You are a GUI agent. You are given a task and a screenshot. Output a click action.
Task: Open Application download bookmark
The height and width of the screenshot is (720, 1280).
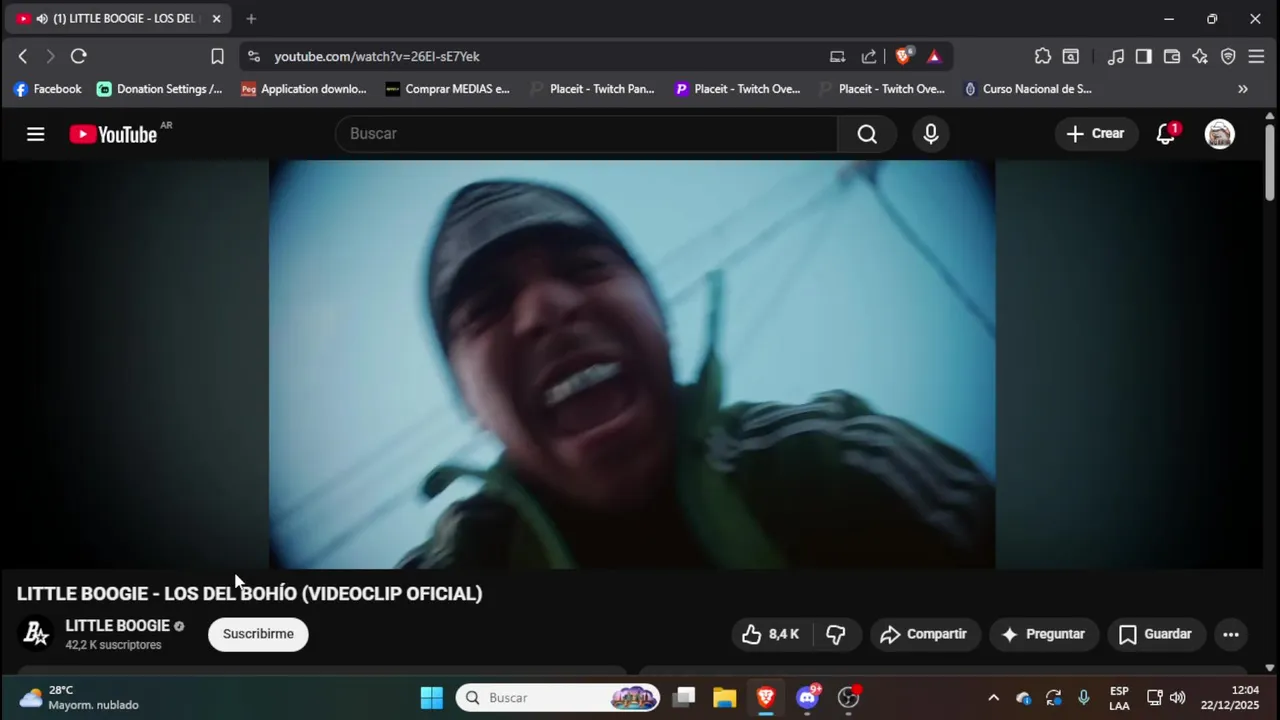304,89
